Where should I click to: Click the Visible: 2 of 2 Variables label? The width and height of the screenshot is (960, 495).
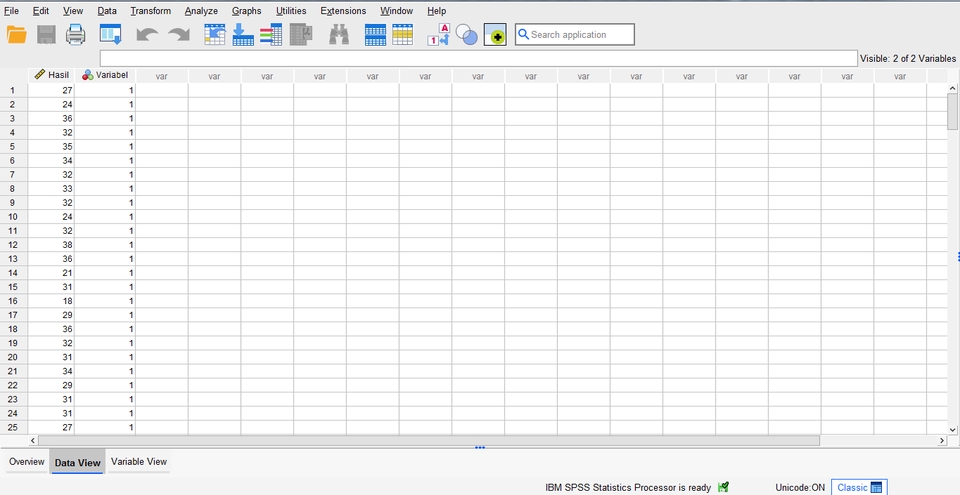(908, 58)
